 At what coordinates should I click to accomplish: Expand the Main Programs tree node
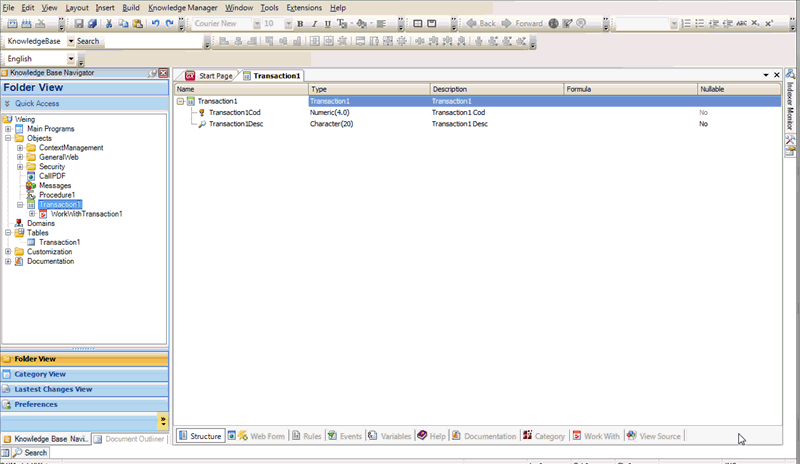tap(8, 129)
